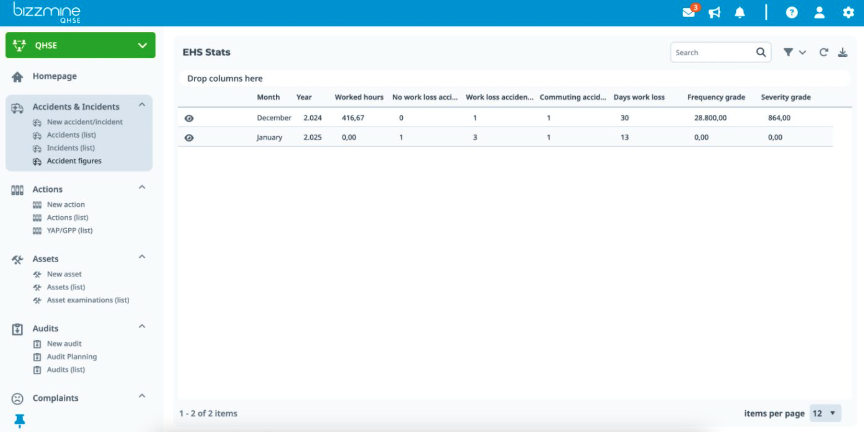
Task: View the December 2.024 record eye icon
Action: pos(189,118)
